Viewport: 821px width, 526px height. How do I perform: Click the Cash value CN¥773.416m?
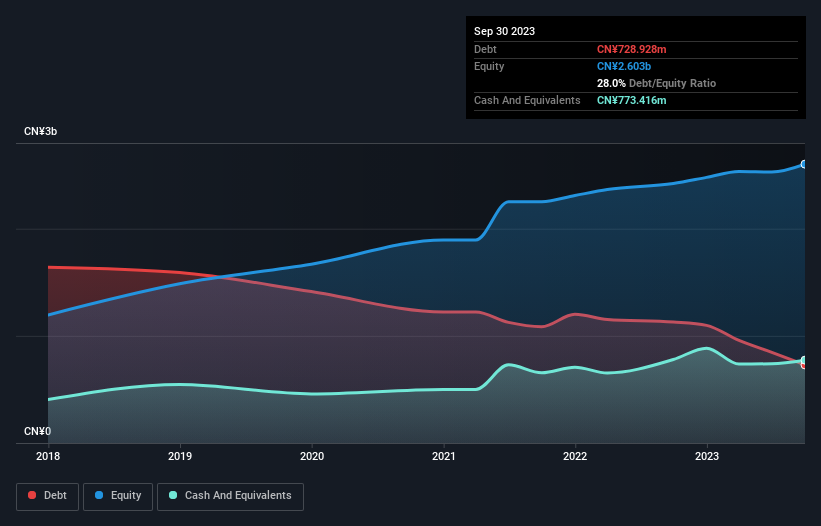631,100
